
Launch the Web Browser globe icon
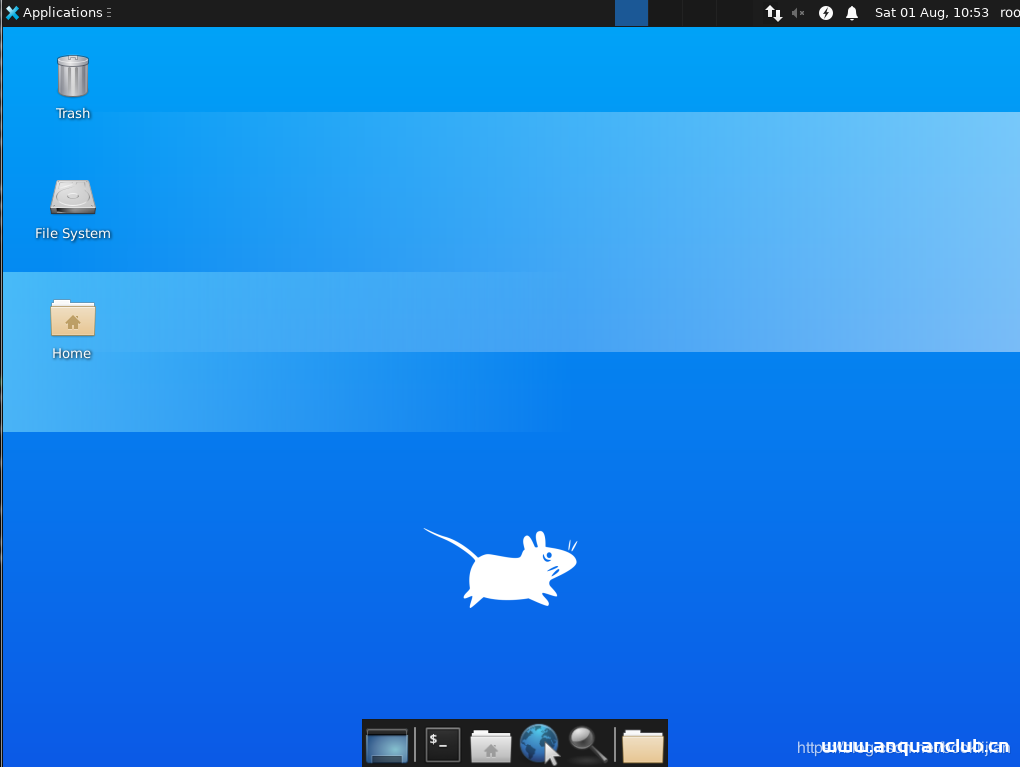539,745
